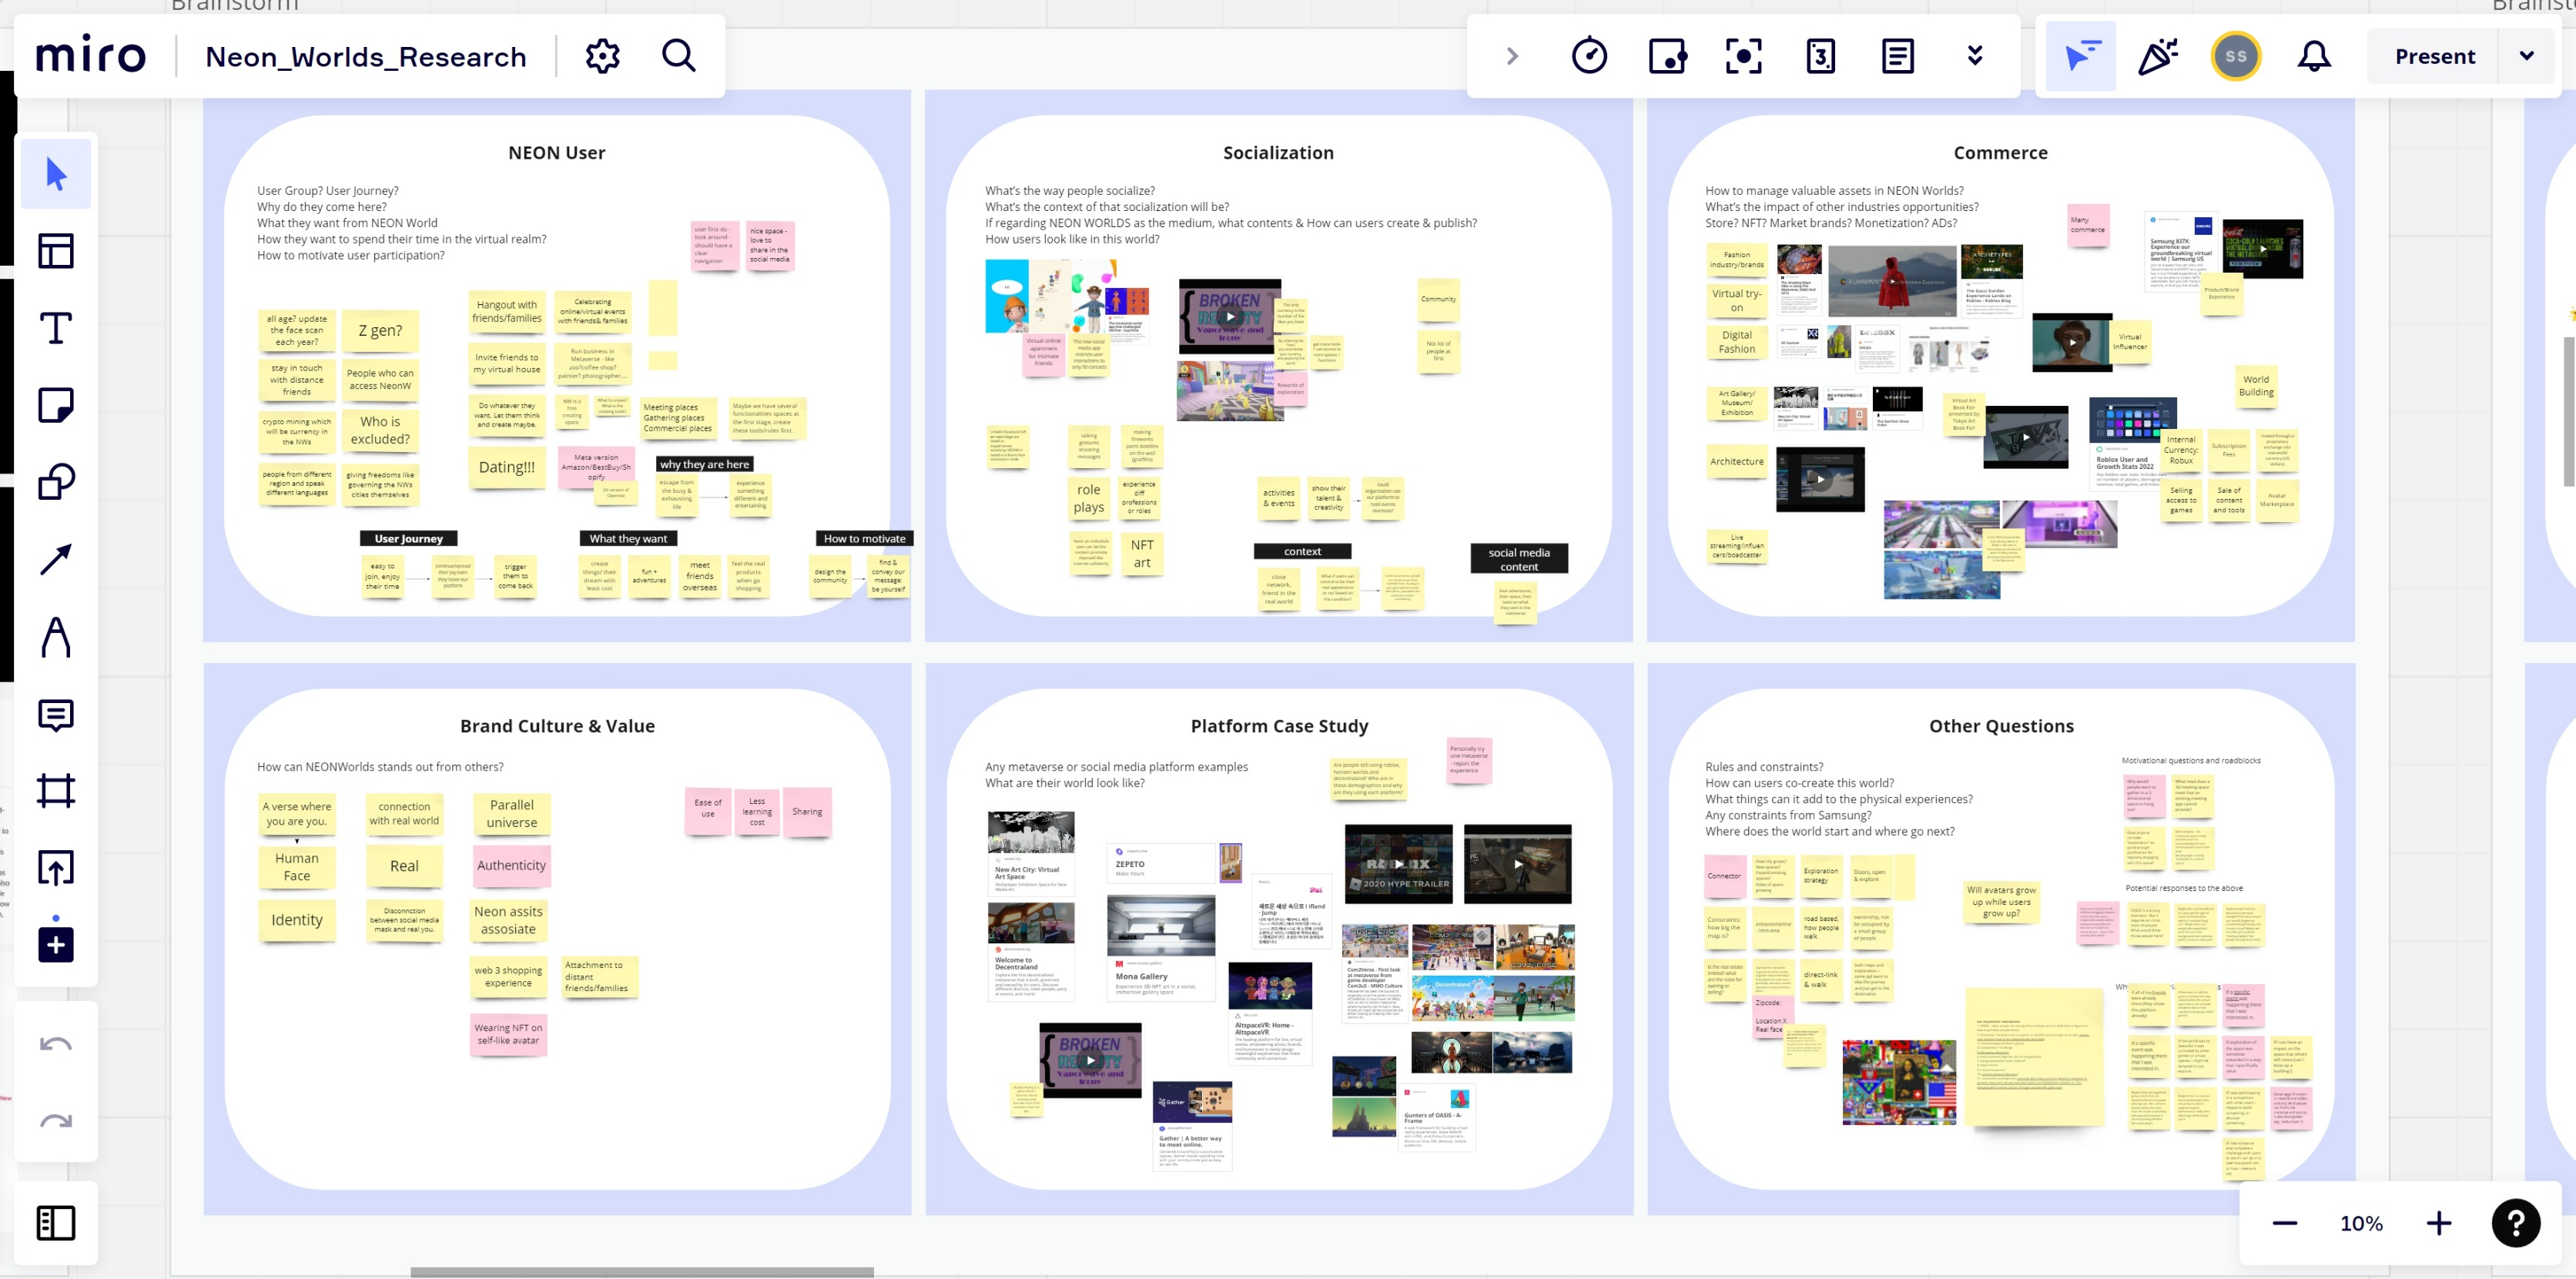This screenshot has height=1279, width=2576.
Task: Pick the Sticky note tool
Action: tap(56, 405)
